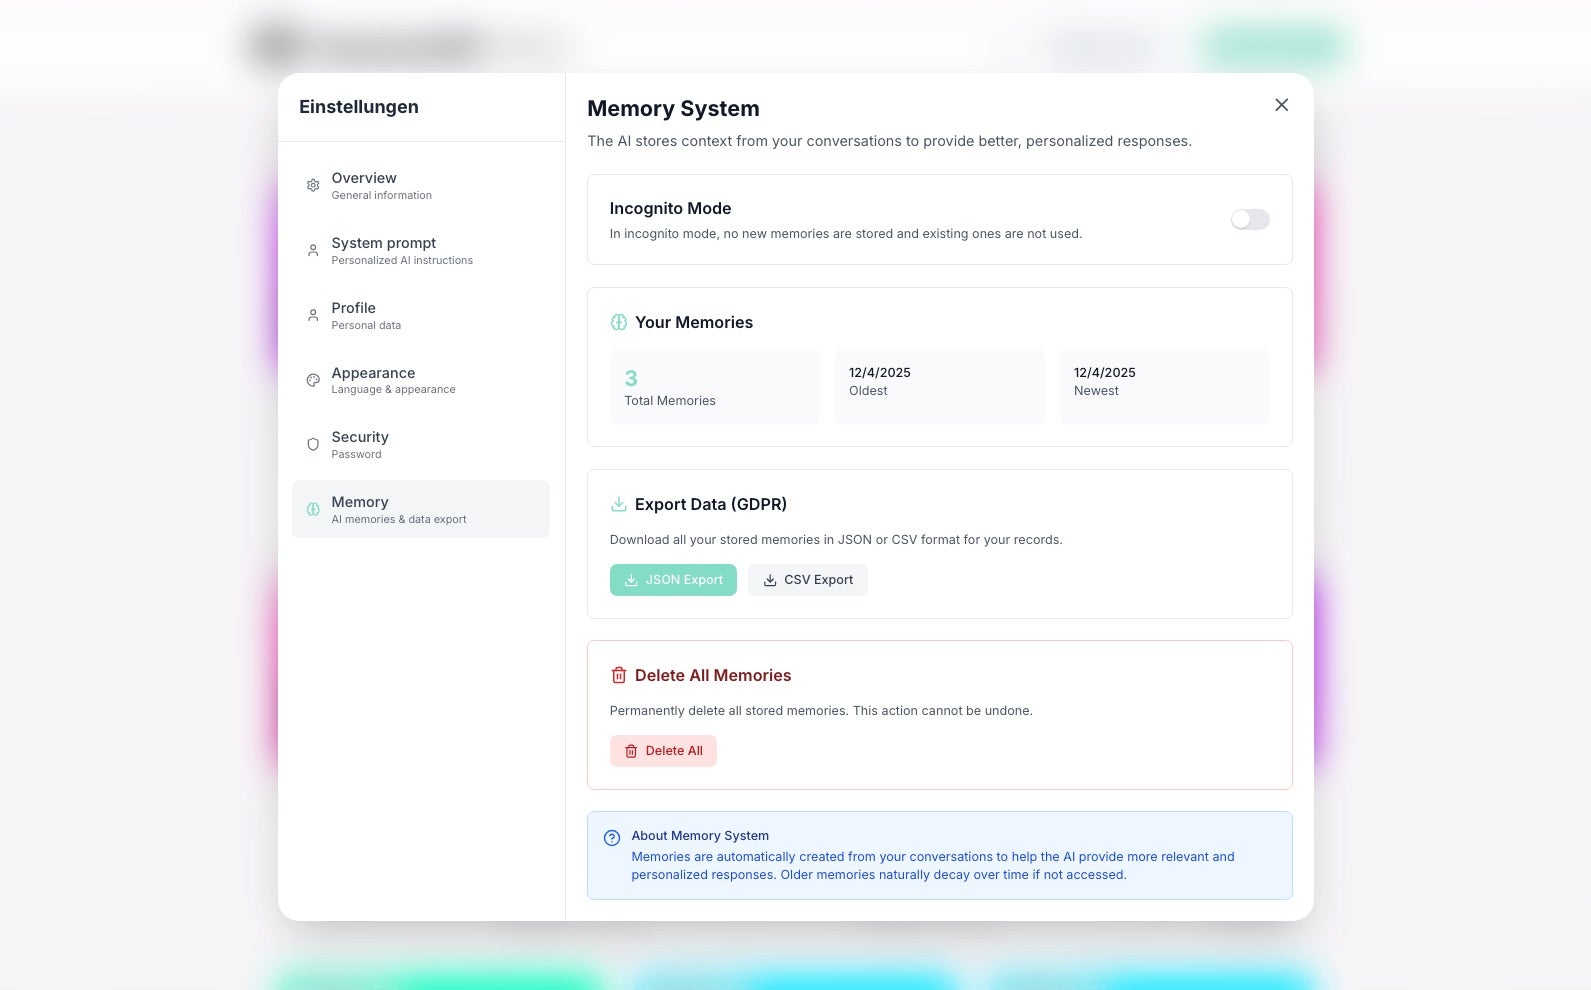Click the shield icon beside Security
1591x990 pixels.
tap(313, 444)
